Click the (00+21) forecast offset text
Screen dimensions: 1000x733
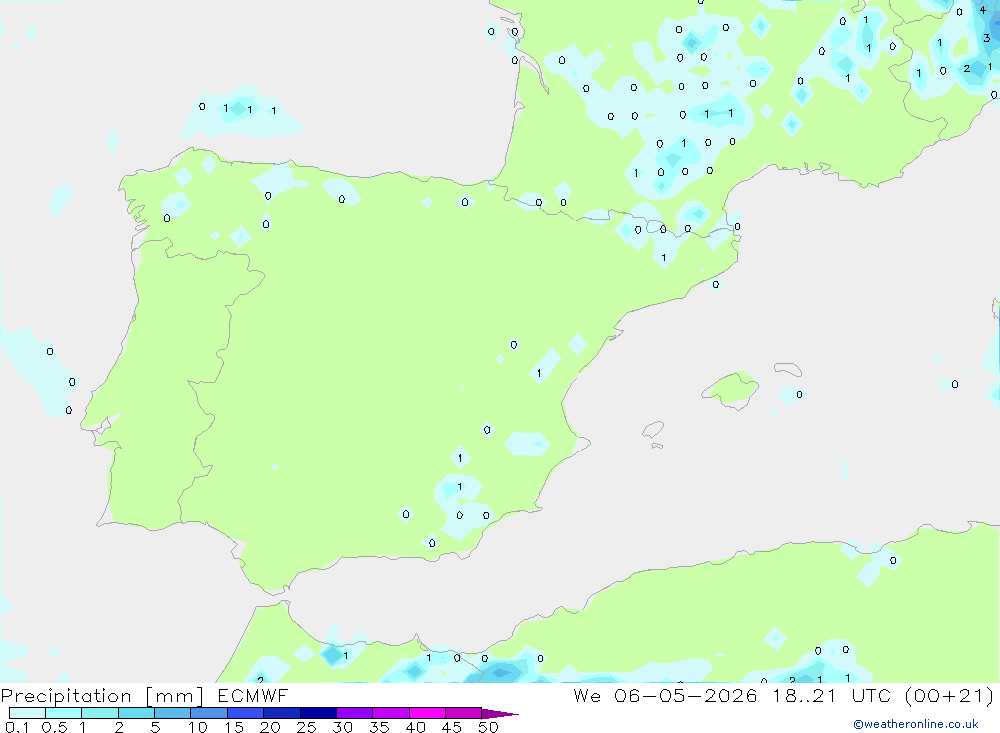tap(949, 695)
